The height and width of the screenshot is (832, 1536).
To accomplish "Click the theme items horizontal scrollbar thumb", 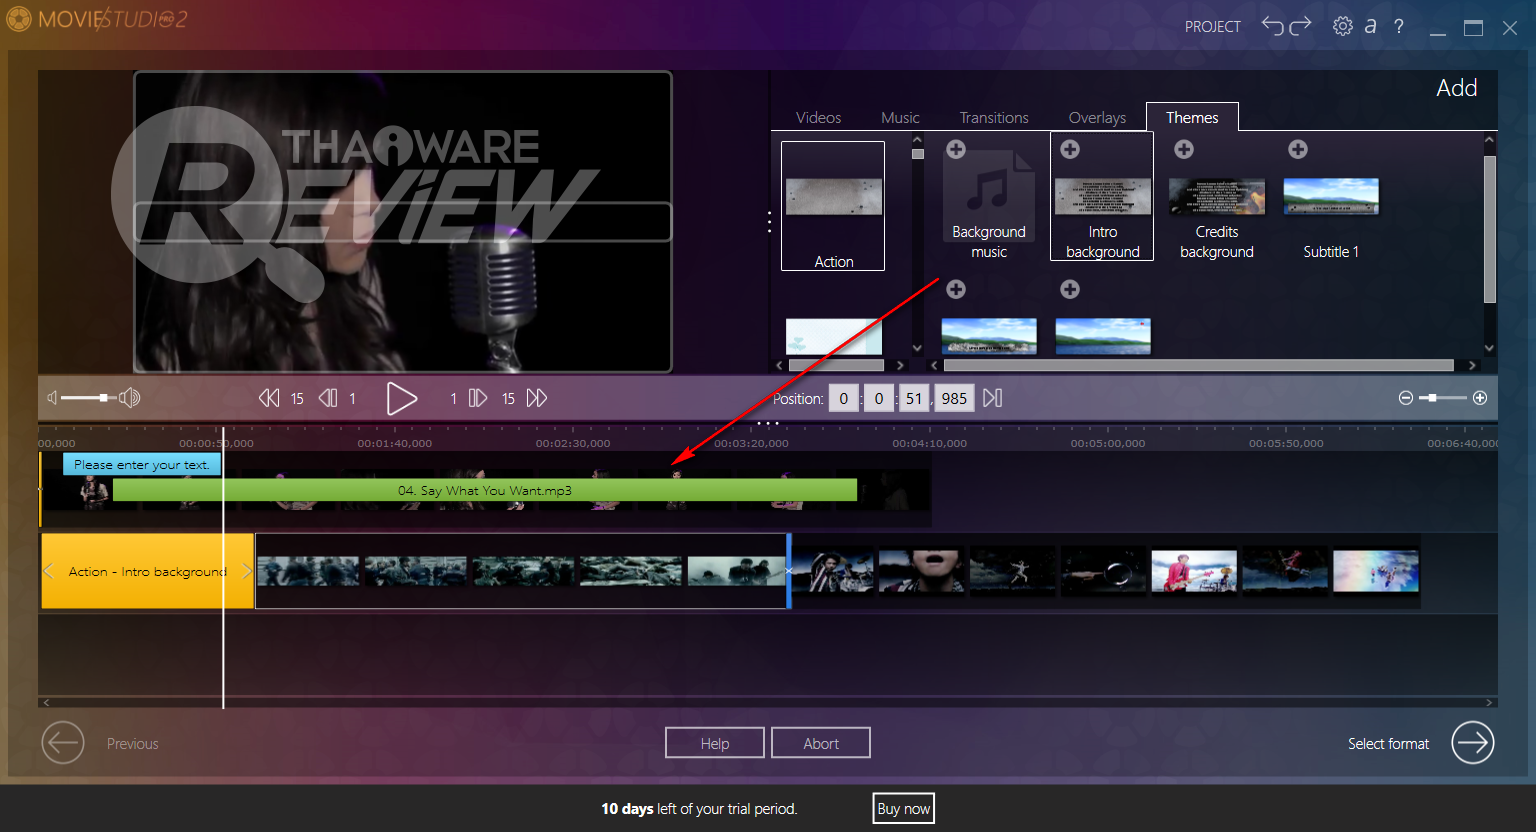I will (x=1198, y=365).
